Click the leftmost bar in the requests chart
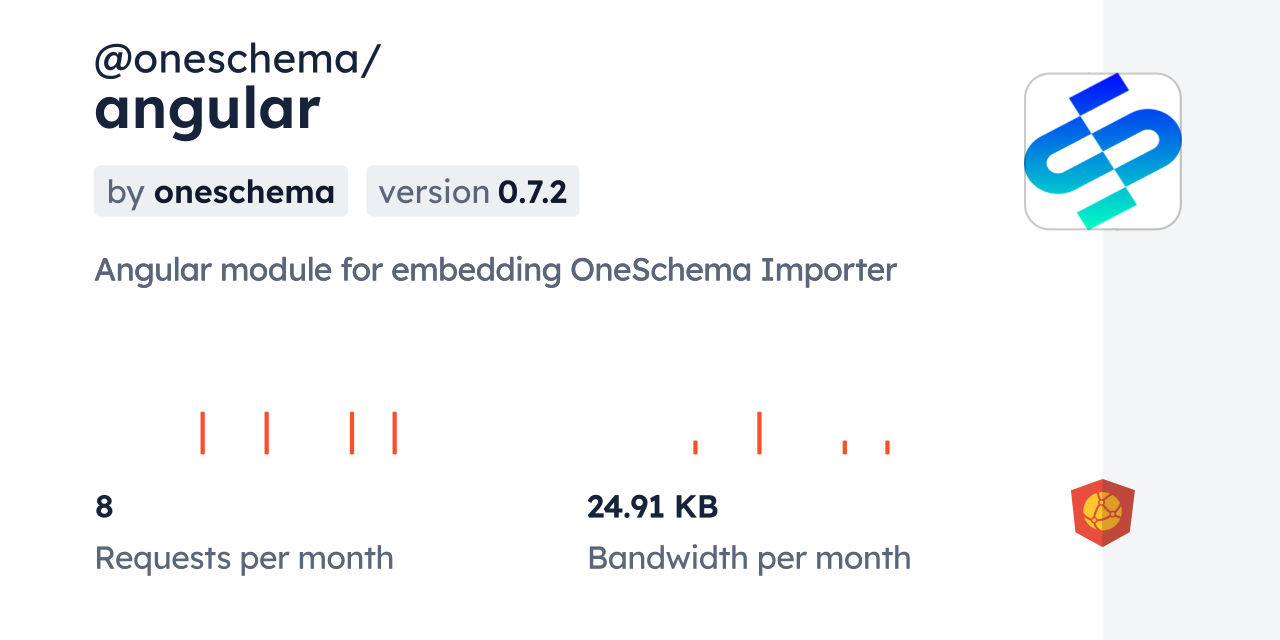 [x=202, y=433]
